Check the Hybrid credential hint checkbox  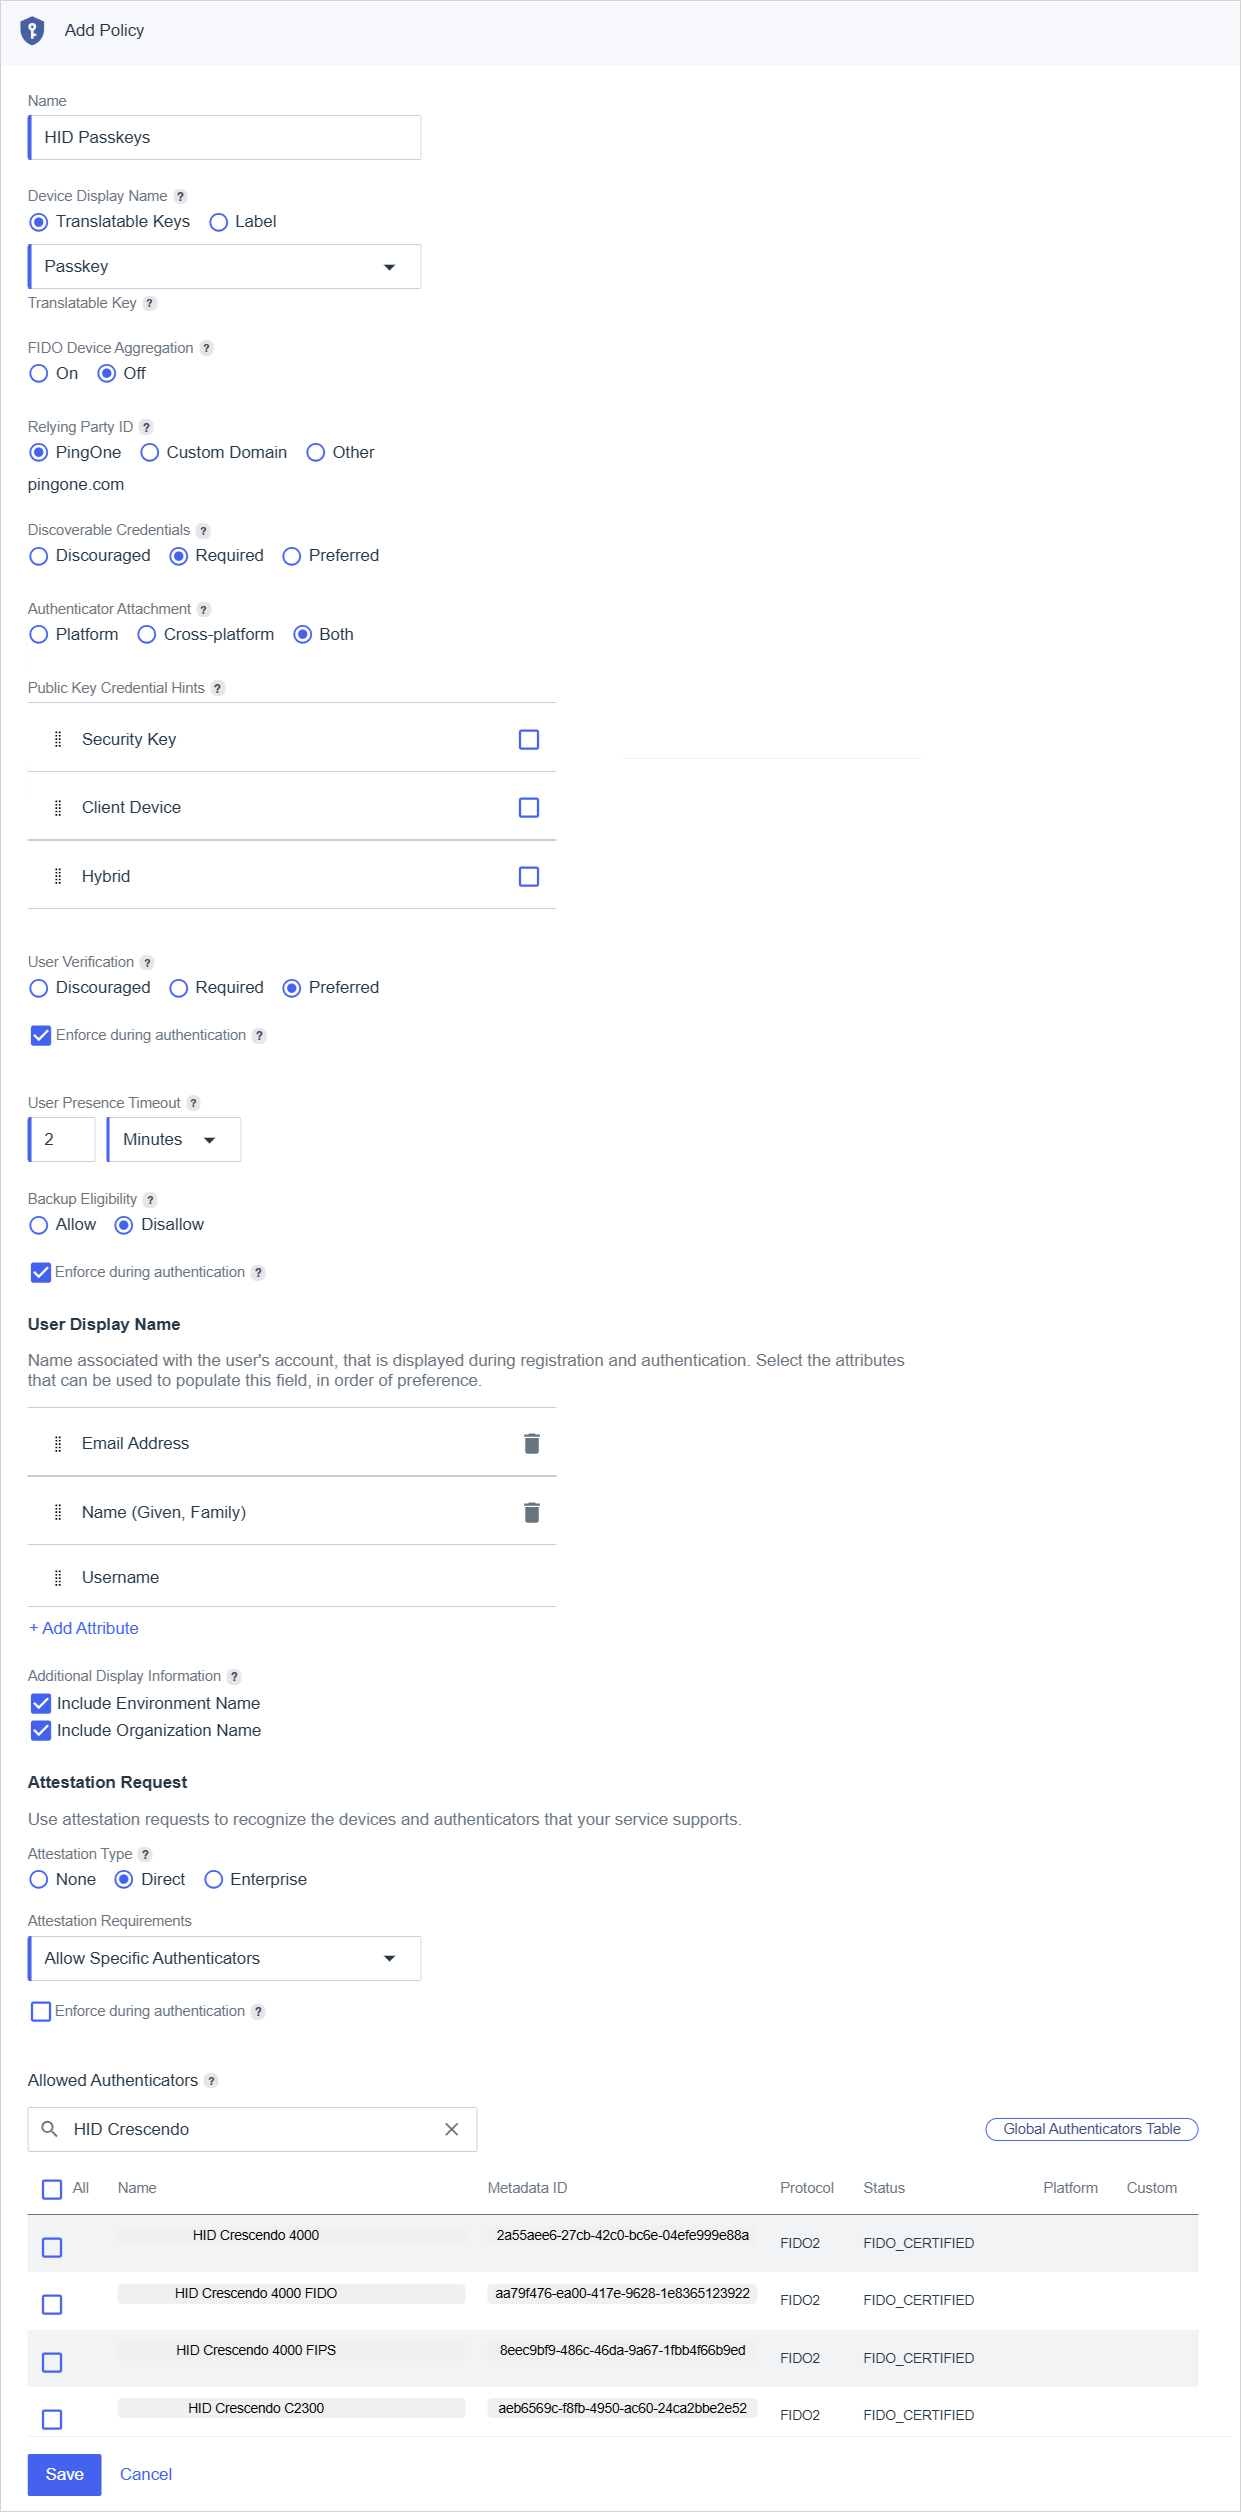tap(529, 876)
